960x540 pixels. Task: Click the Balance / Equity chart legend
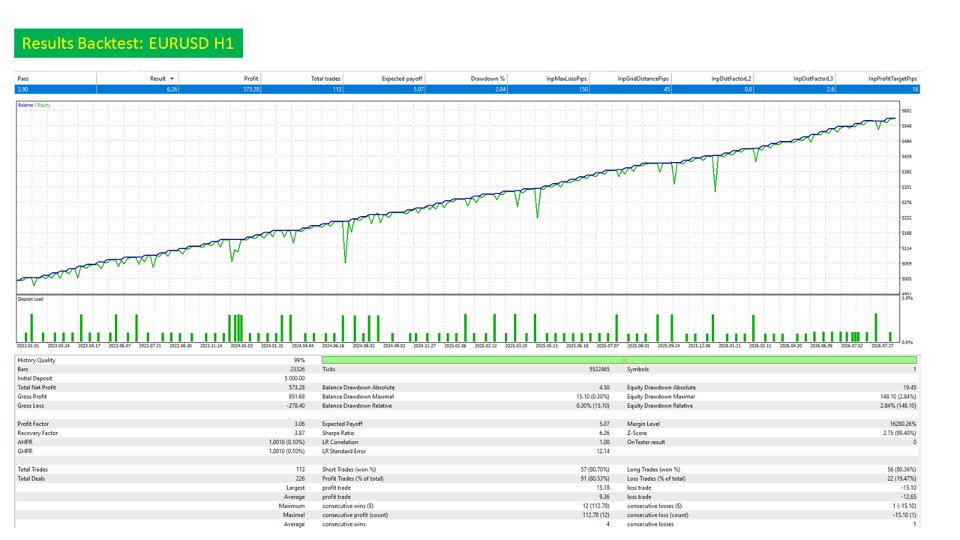tap(34, 105)
